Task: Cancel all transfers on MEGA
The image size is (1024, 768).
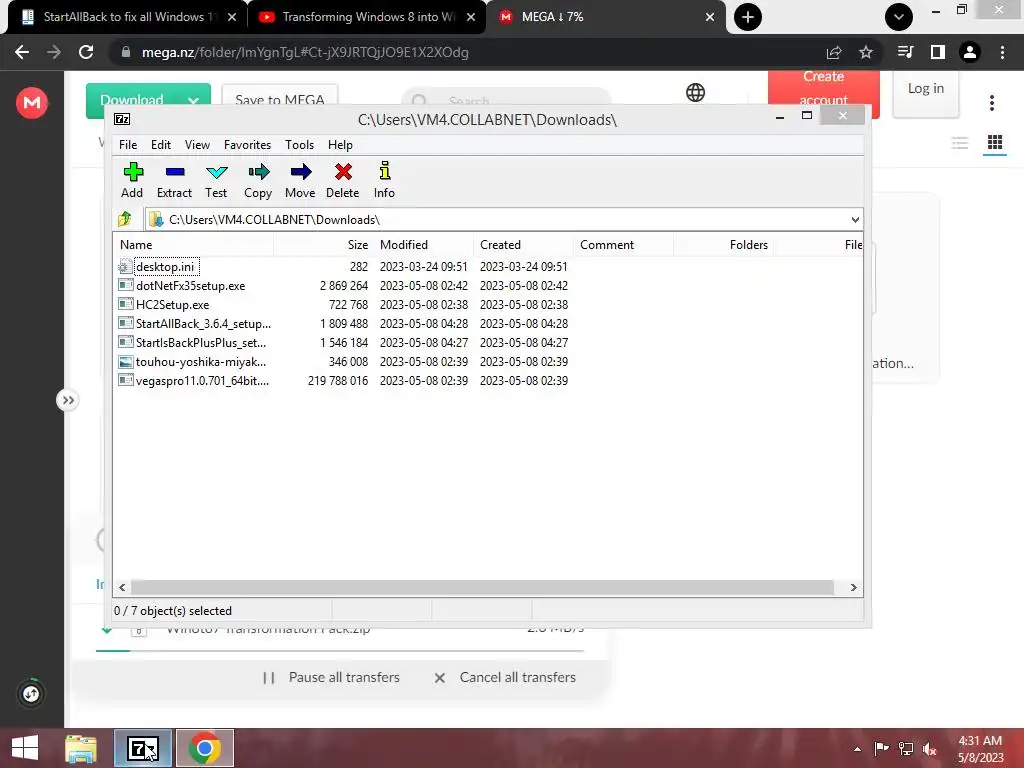Action: pyautogui.click(x=505, y=677)
